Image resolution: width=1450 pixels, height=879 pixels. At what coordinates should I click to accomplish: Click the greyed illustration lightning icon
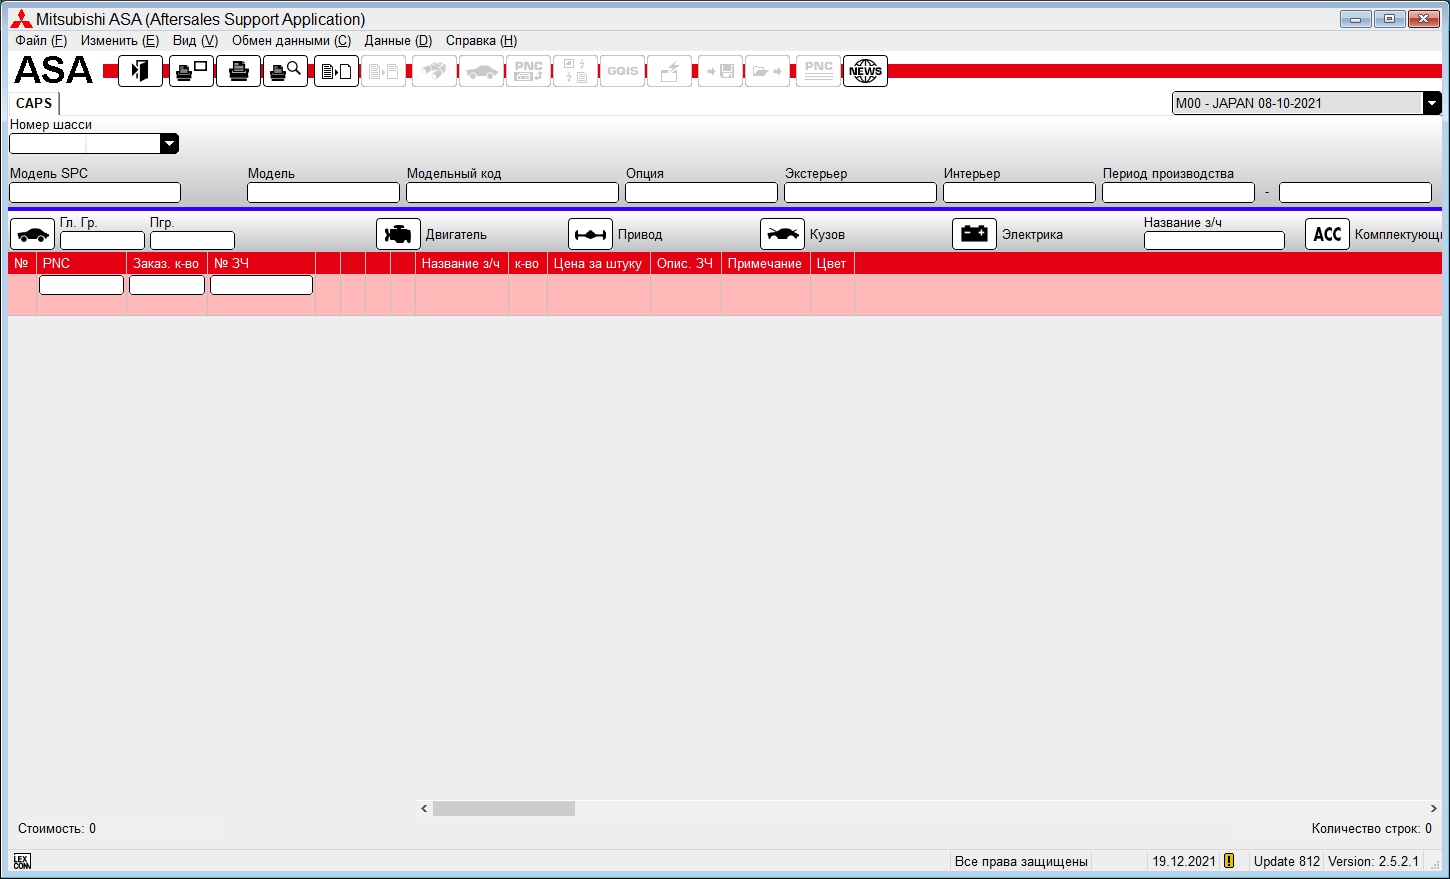coord(575,71)
